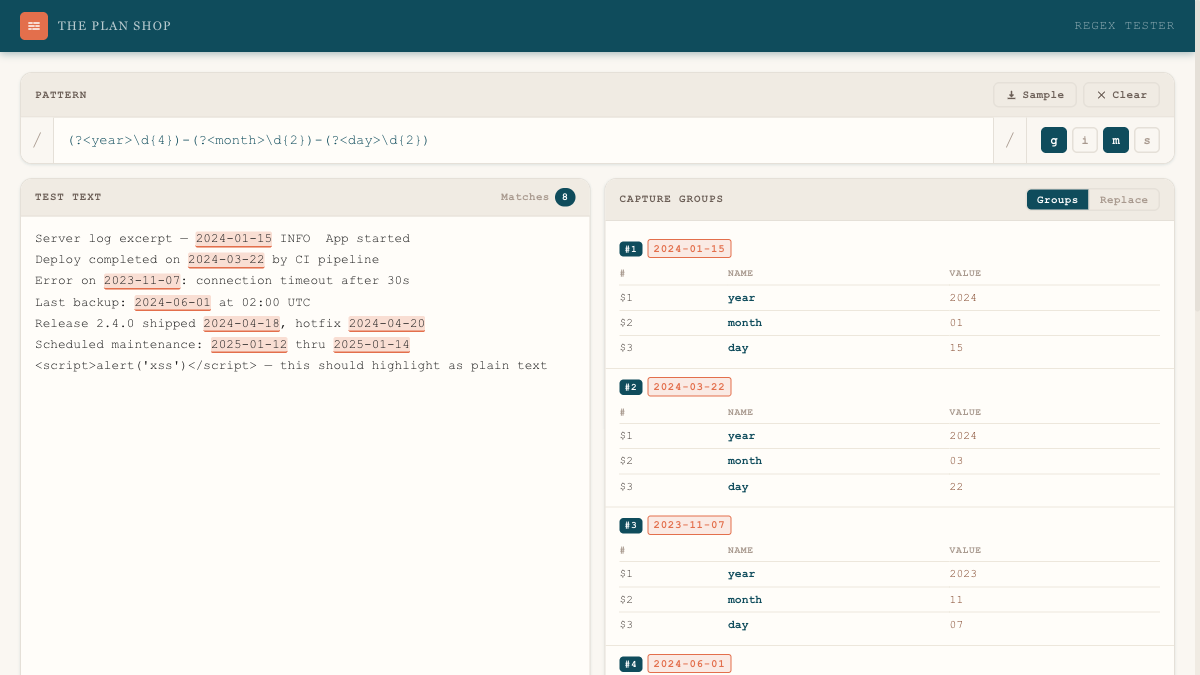
Task: Click highlighted 2025-01-12 maintenance date
Action: pyautogui.click(x=249, y=344)
